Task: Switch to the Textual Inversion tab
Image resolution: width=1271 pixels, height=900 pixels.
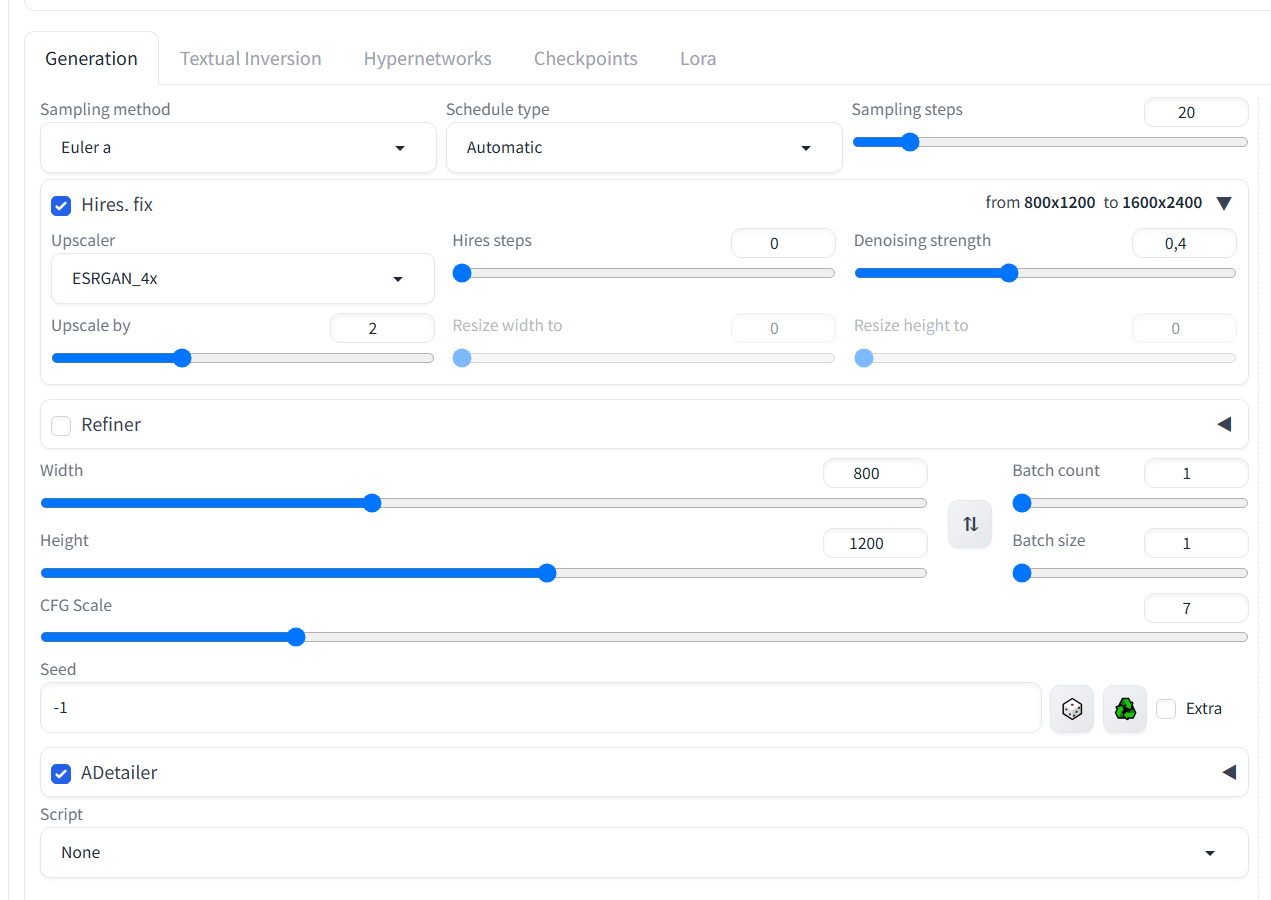Action: 250,59
